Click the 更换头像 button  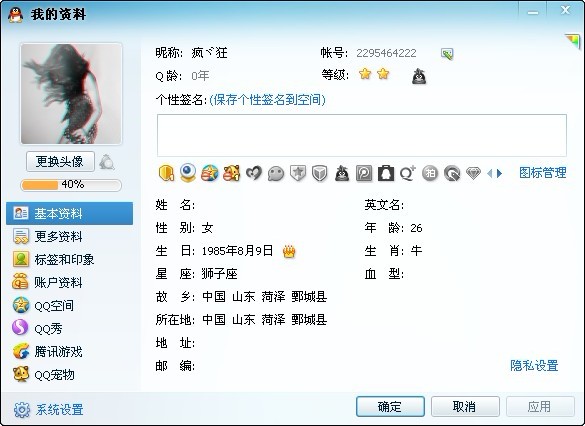60,162
